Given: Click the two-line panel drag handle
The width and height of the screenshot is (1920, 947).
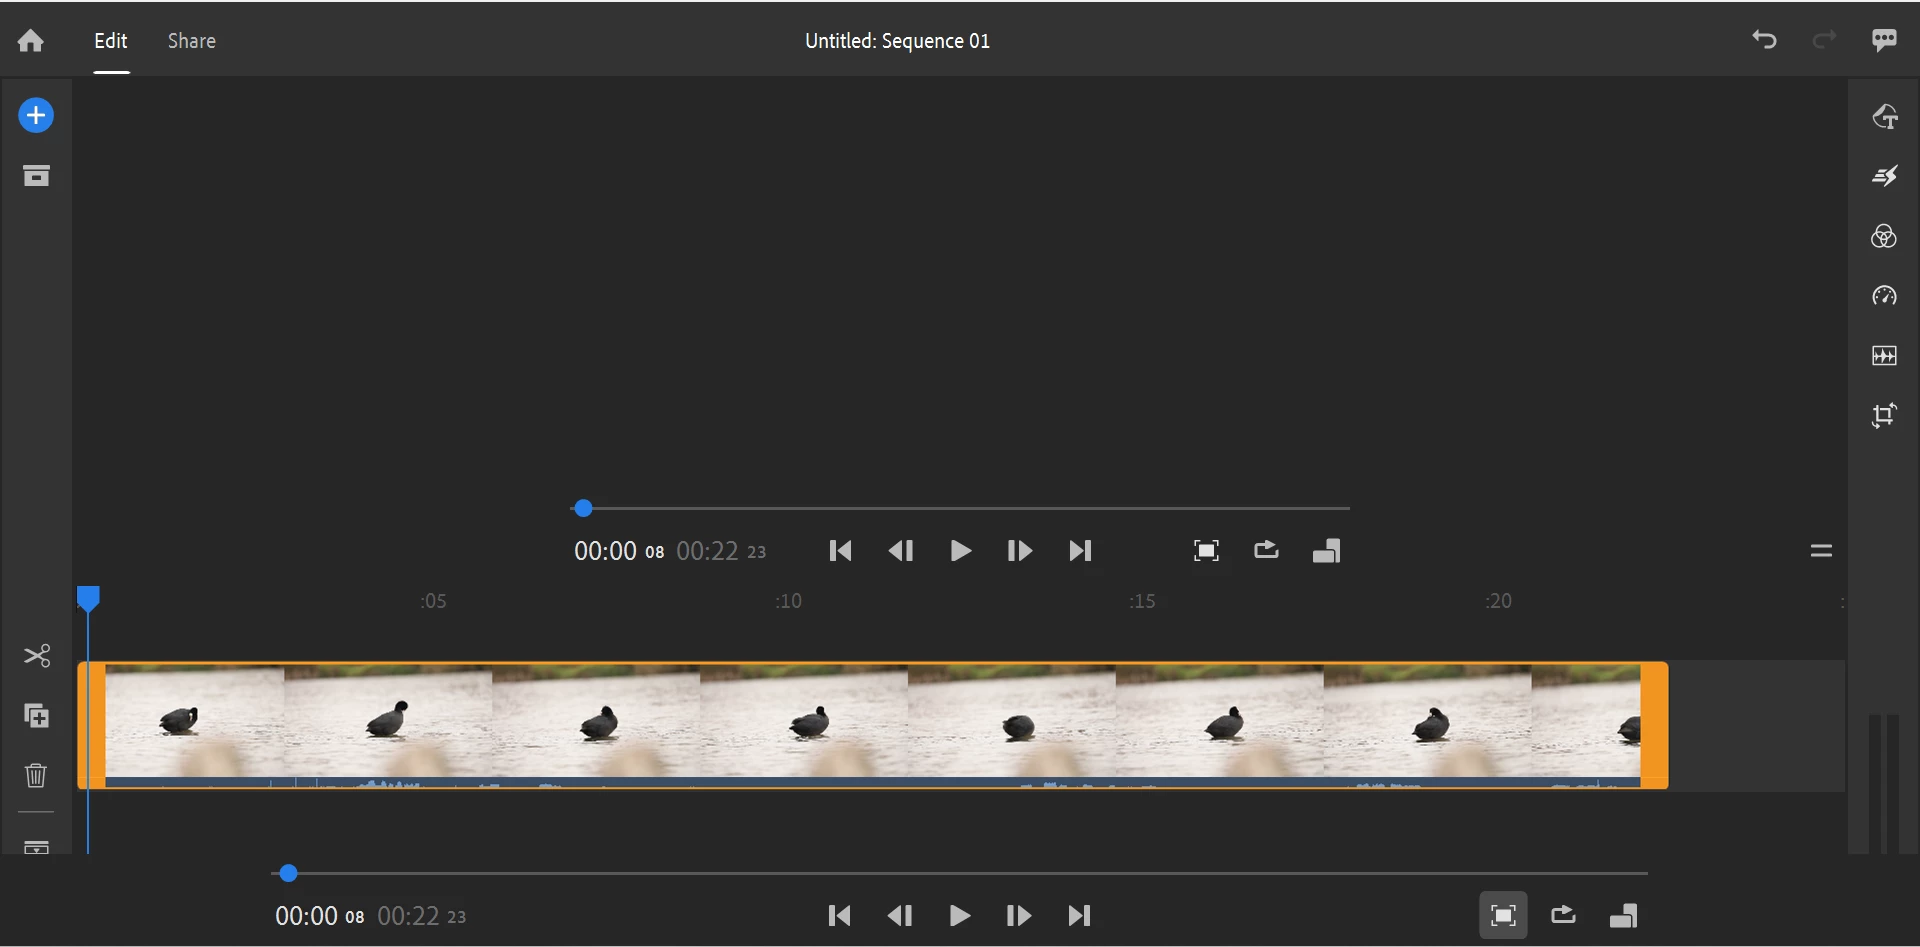Looking at the screenshot, I should tap(1821, 551).
